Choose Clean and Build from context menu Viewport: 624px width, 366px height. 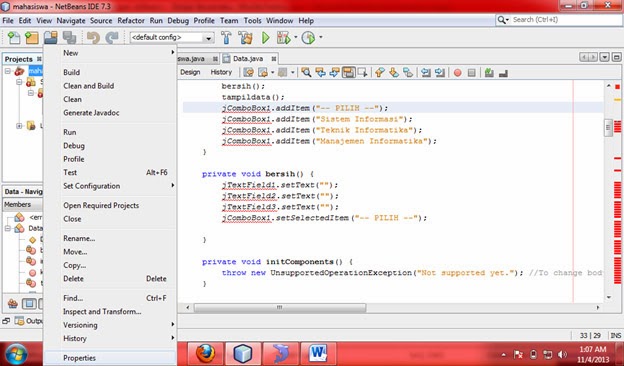click(x=88, y=86)
